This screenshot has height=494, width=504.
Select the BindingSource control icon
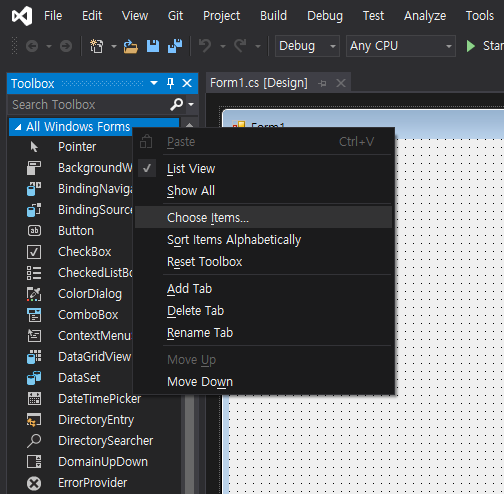[34, 210]
